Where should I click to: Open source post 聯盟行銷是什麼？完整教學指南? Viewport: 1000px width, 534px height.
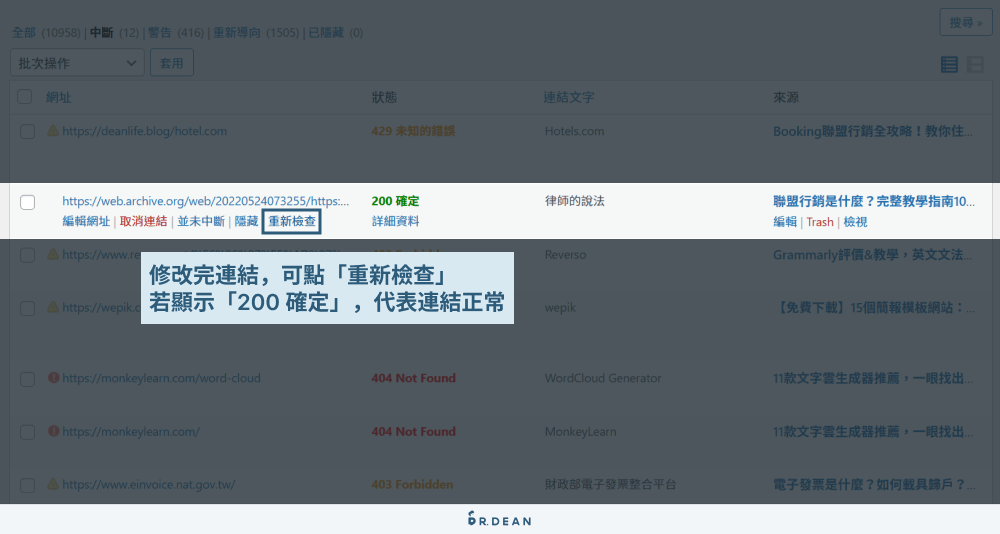874,202
